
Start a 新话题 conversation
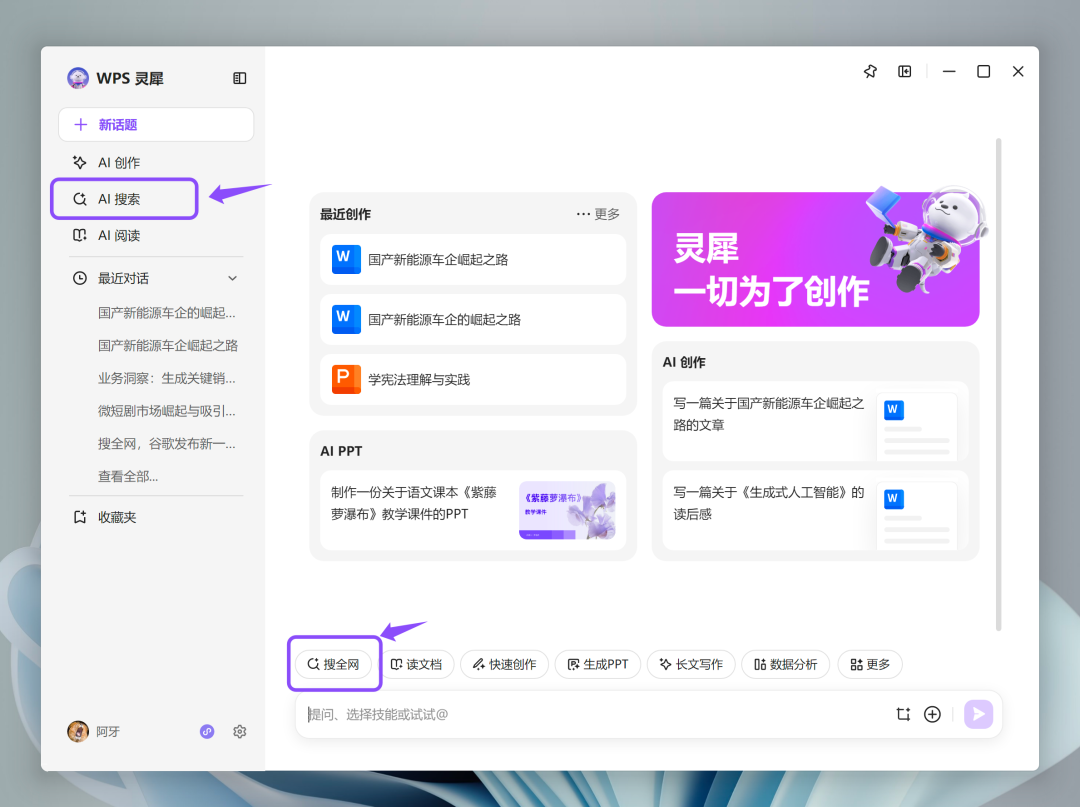pos(156,125)
